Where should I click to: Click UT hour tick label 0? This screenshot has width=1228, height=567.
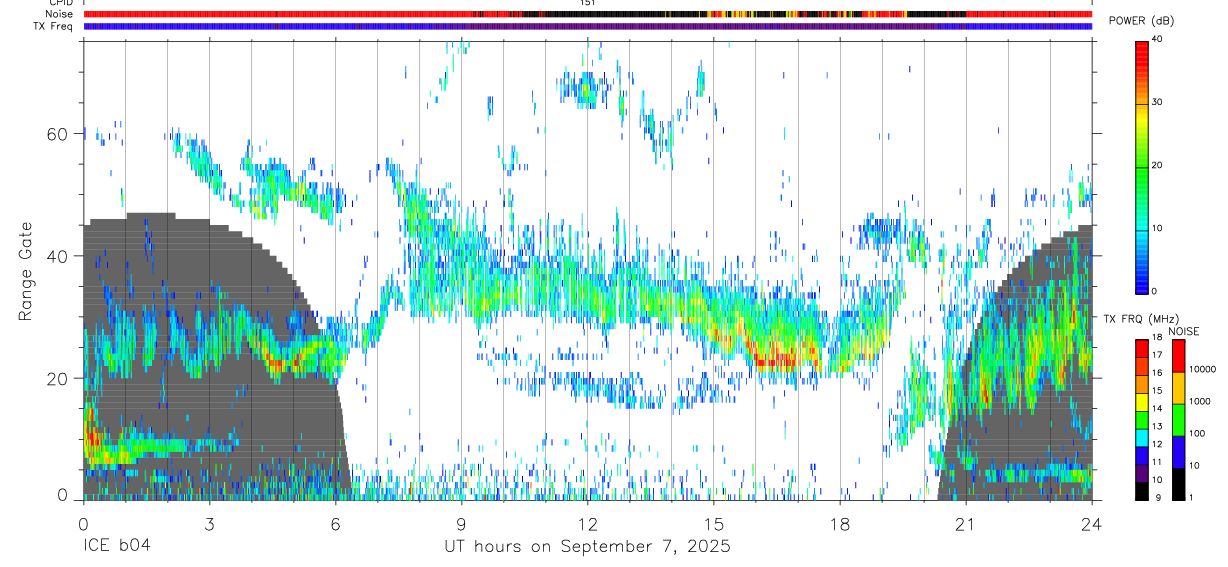point(84,523)
